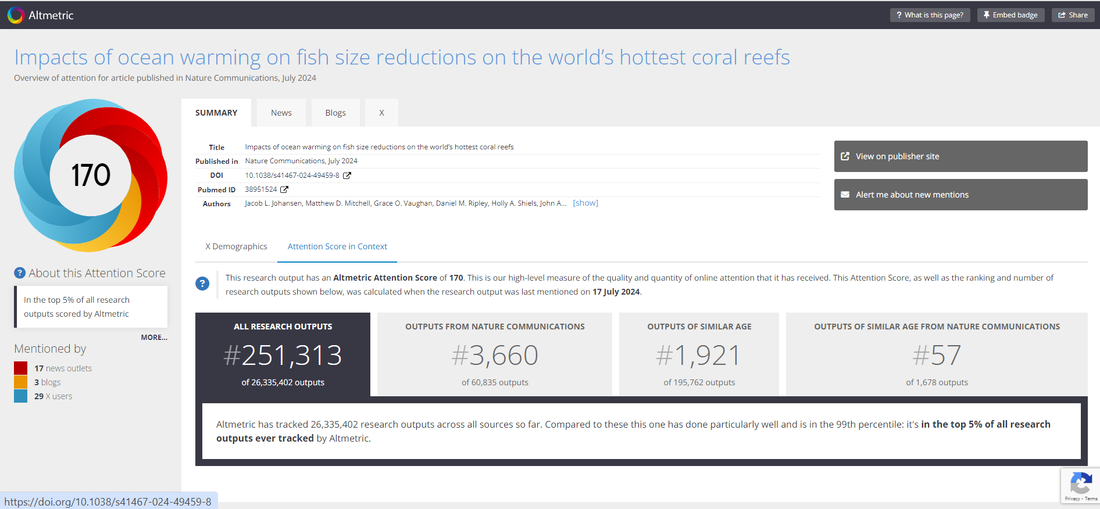Select the Outputs of Similar Age panel

point(699,354)
